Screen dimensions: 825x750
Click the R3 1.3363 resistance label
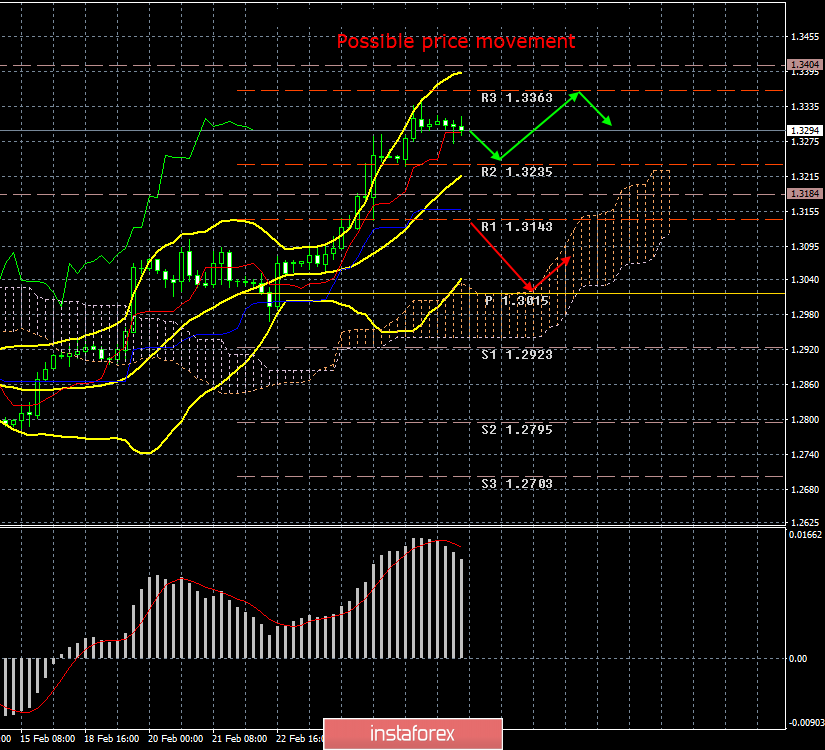517,98
